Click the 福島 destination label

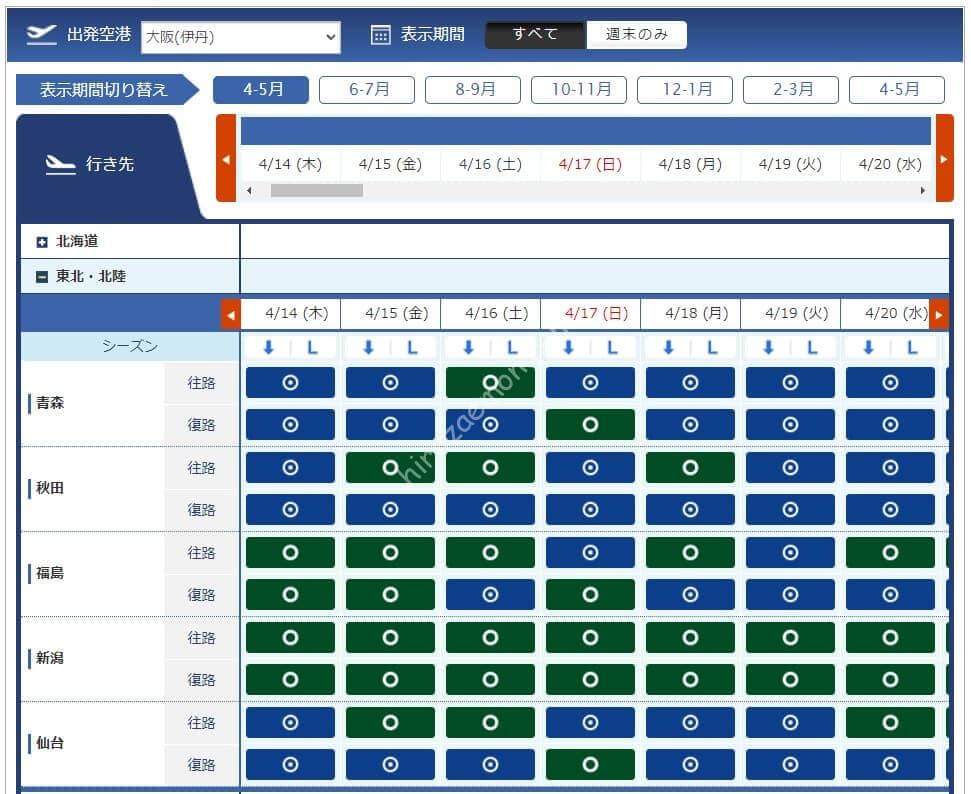pyautogui.click(x=50, y=573)
